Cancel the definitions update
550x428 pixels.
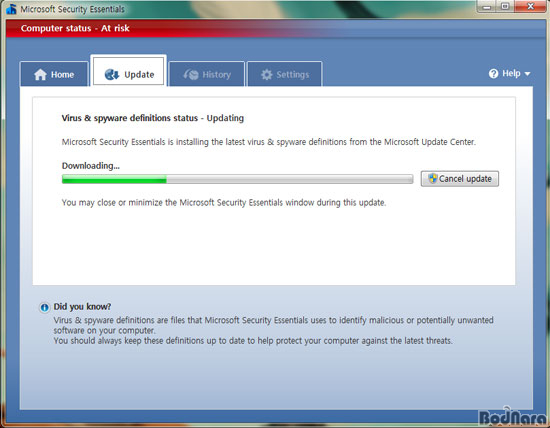pos(460,179)
